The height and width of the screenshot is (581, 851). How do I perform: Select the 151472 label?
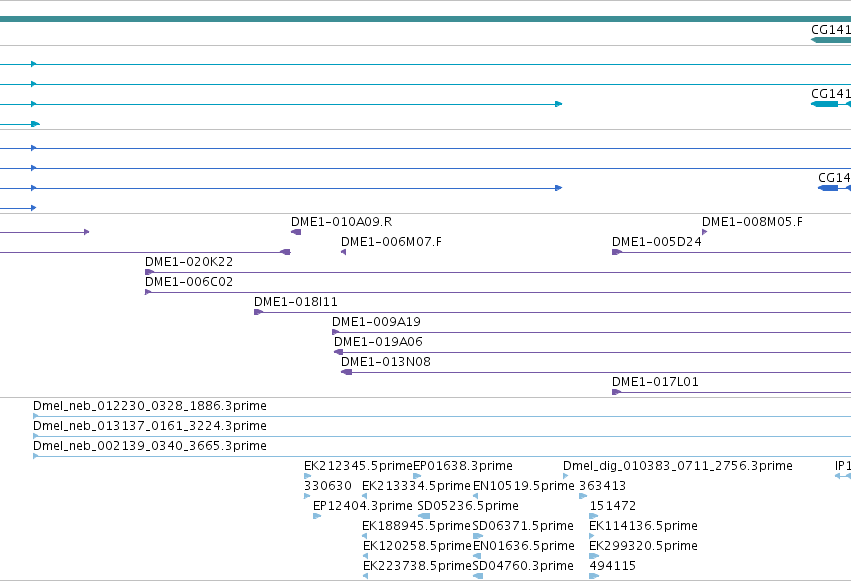pyautogui.click(x=613, y=507)
